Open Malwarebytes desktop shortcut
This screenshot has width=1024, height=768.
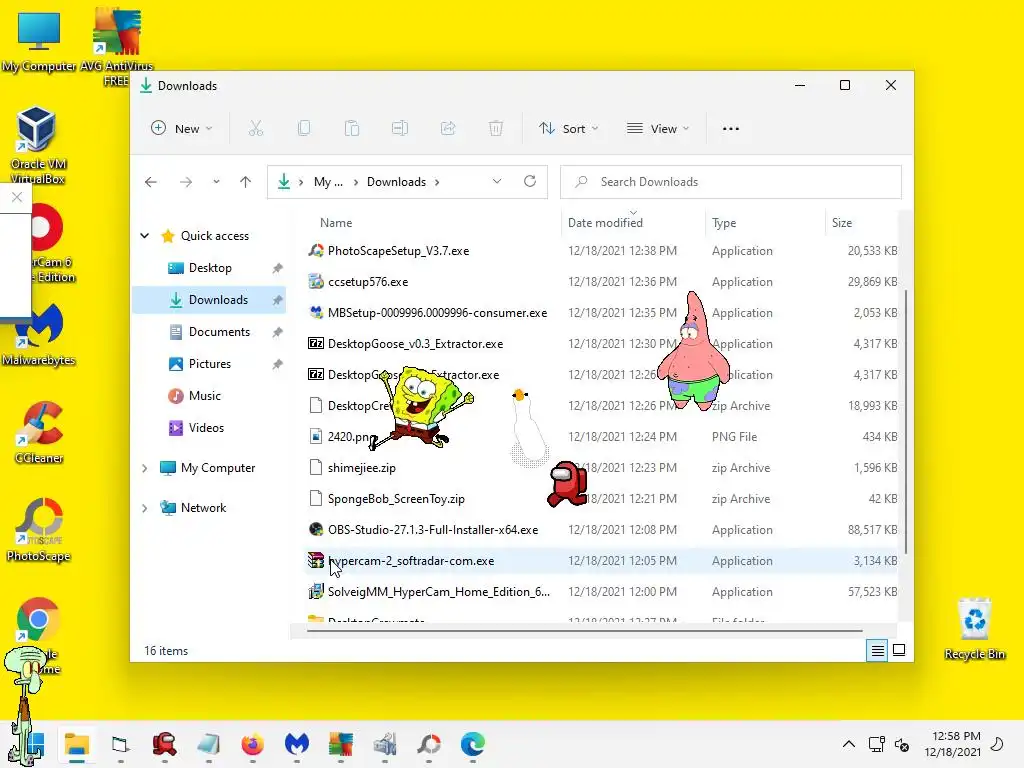pyautogui.click(x=39, y=334)
